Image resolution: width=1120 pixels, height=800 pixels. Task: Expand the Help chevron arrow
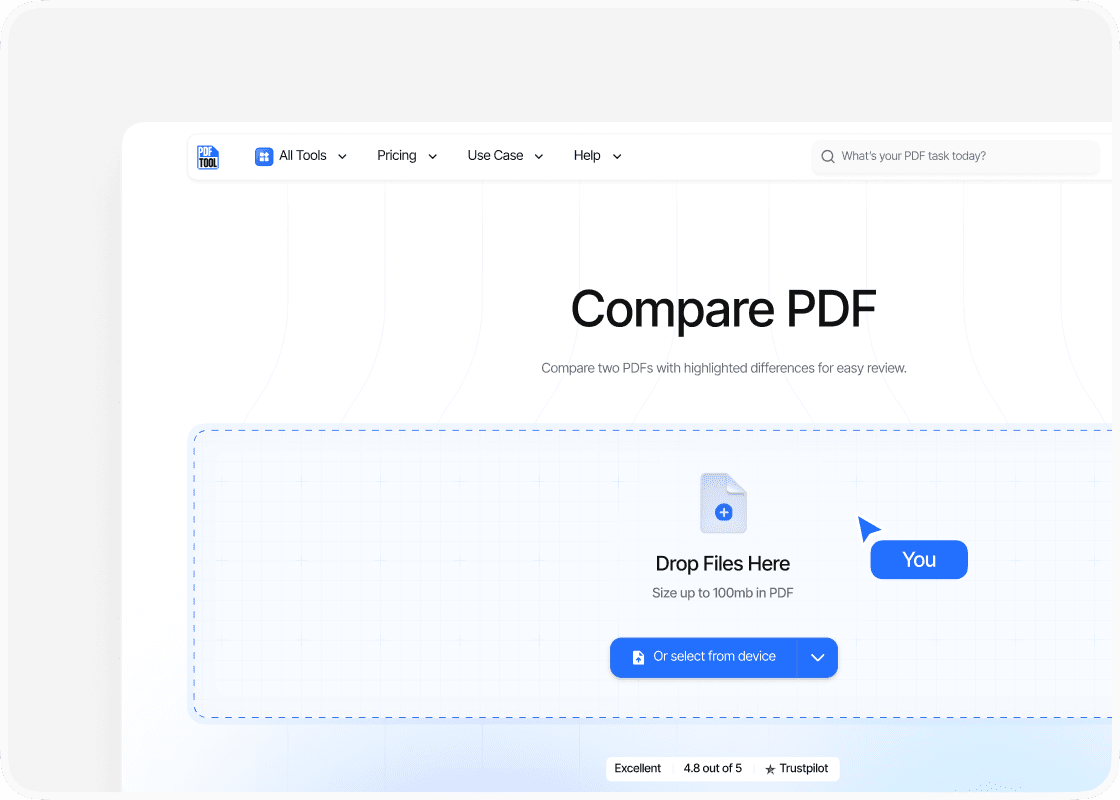click(617, 157)
